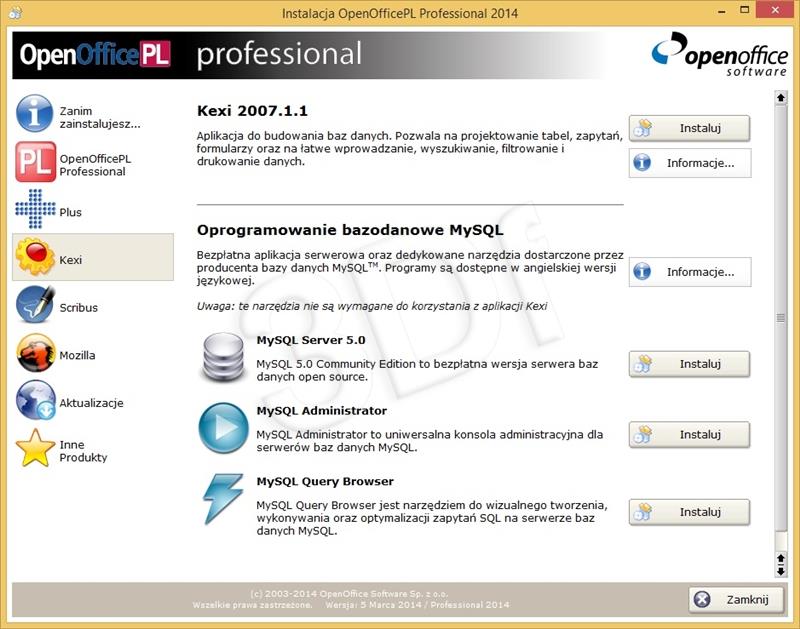
Task: Install Kexi 2007.1.1
Action: point(689,128)
